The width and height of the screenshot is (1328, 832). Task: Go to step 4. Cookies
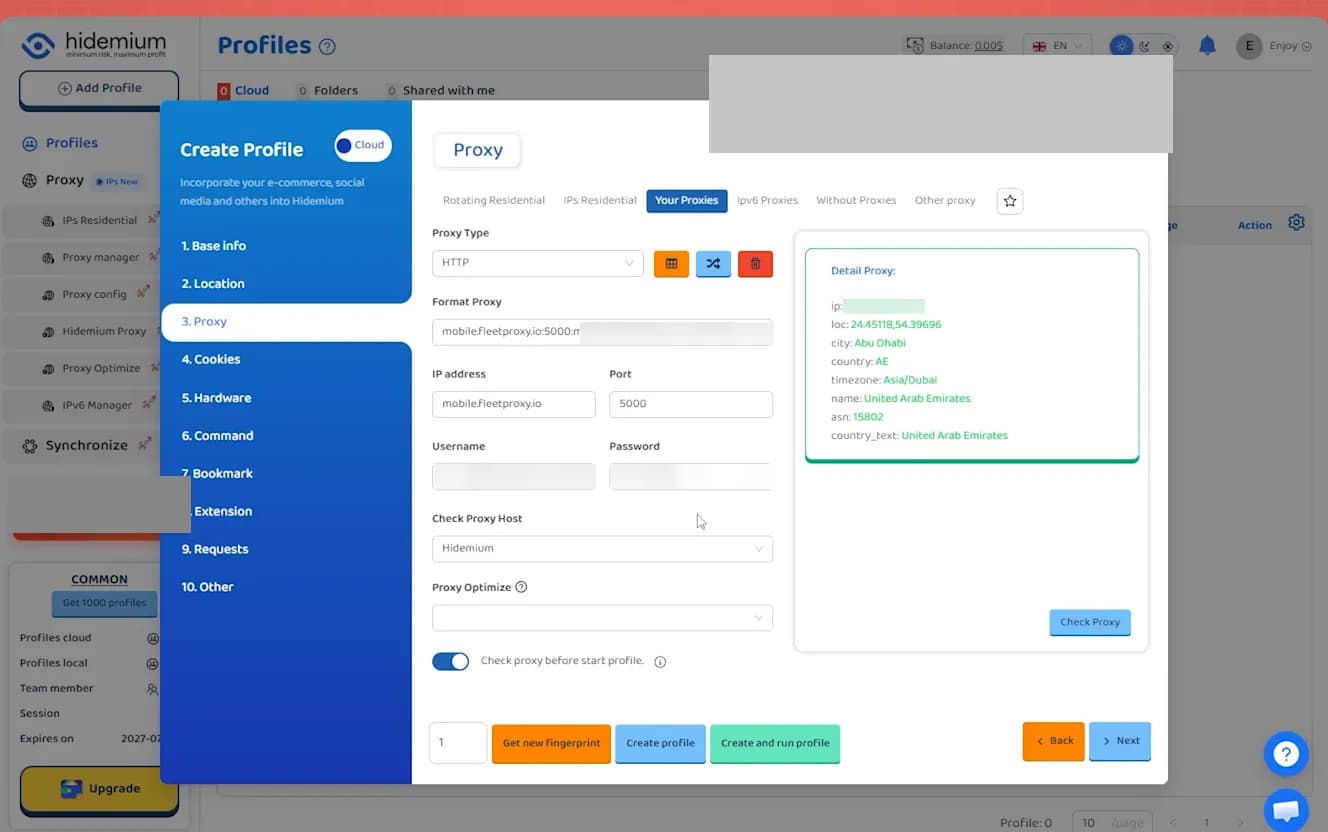point(210,359)
